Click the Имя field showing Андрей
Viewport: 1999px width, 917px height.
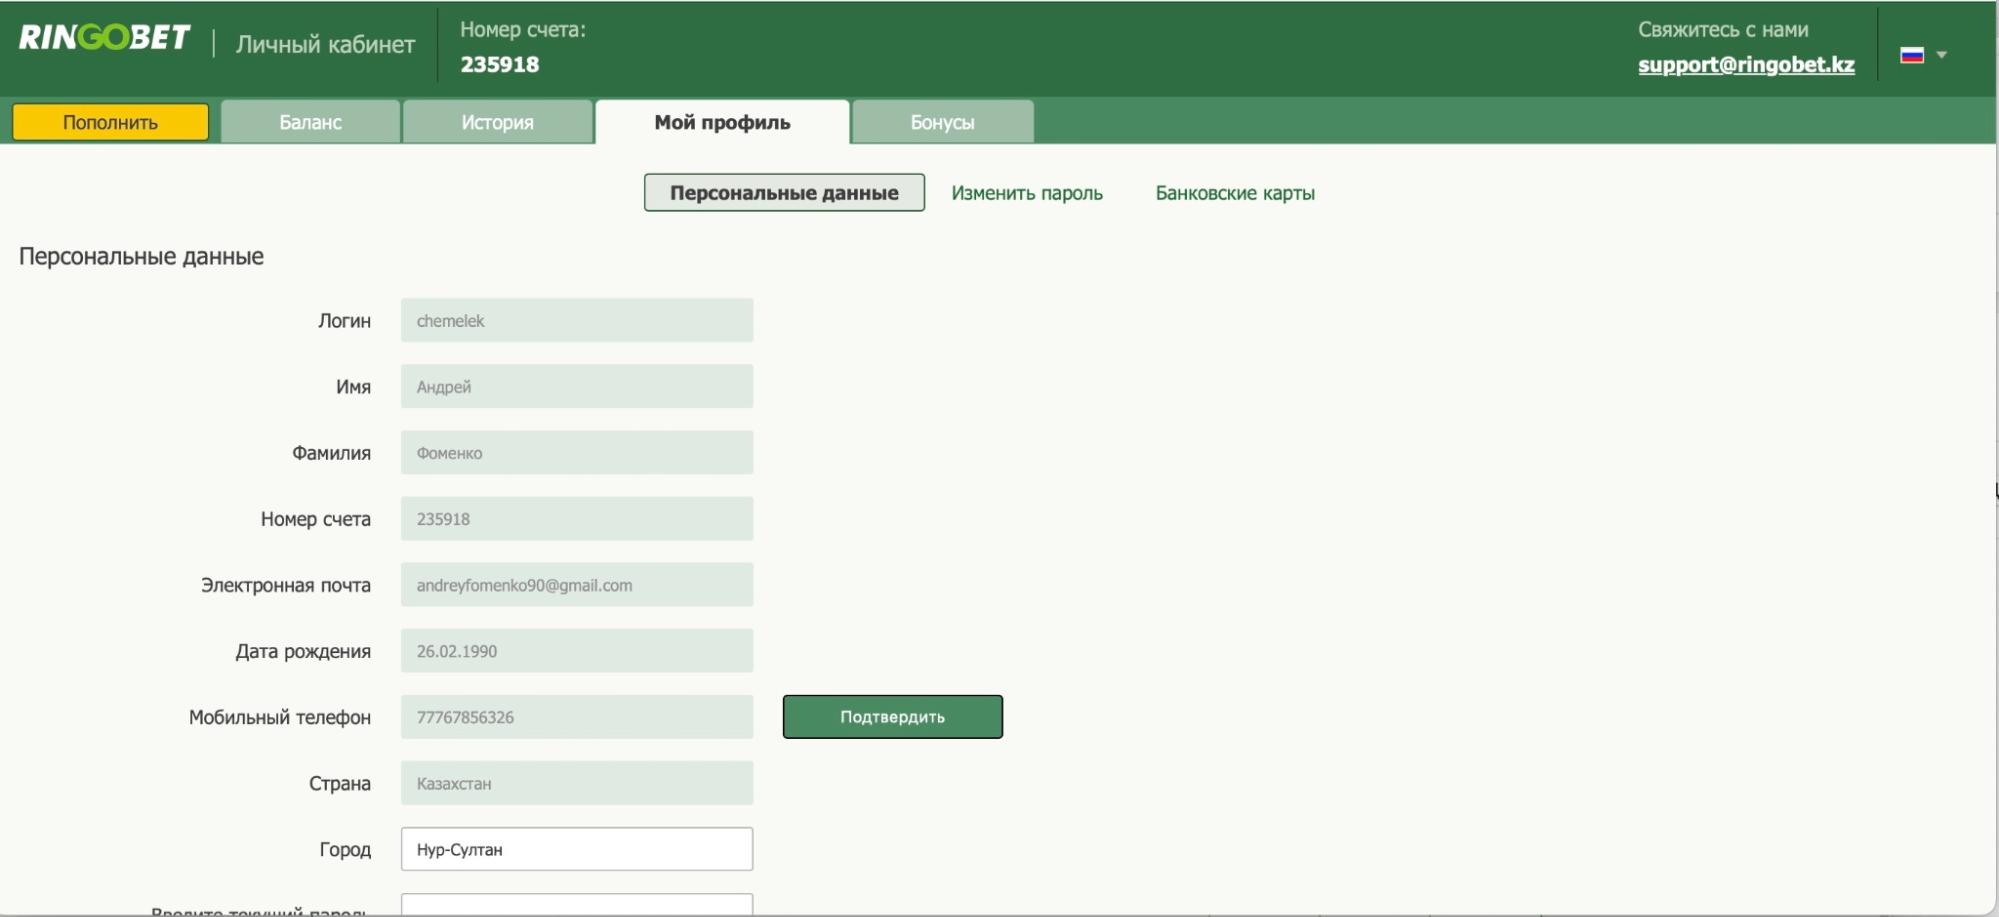(577, 386)
